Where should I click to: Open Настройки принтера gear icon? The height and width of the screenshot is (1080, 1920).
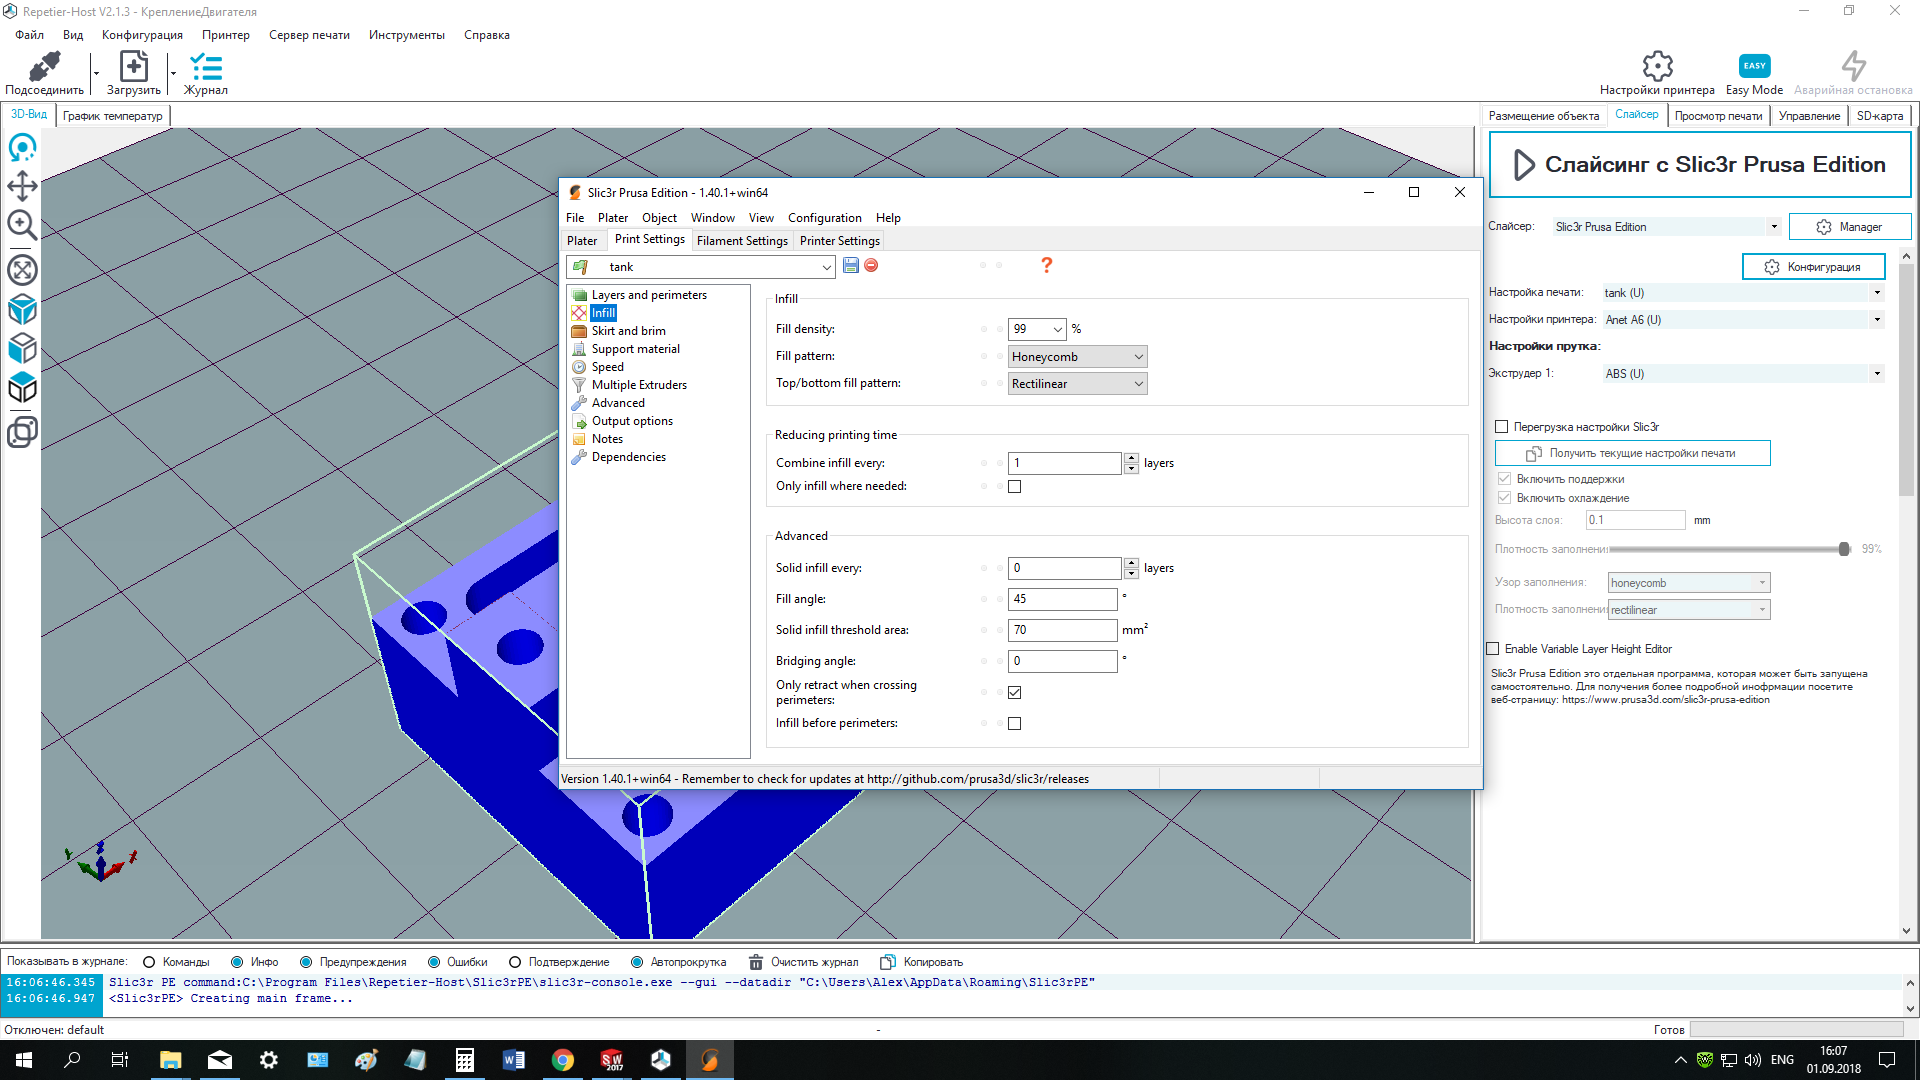tap(1657, 66)
